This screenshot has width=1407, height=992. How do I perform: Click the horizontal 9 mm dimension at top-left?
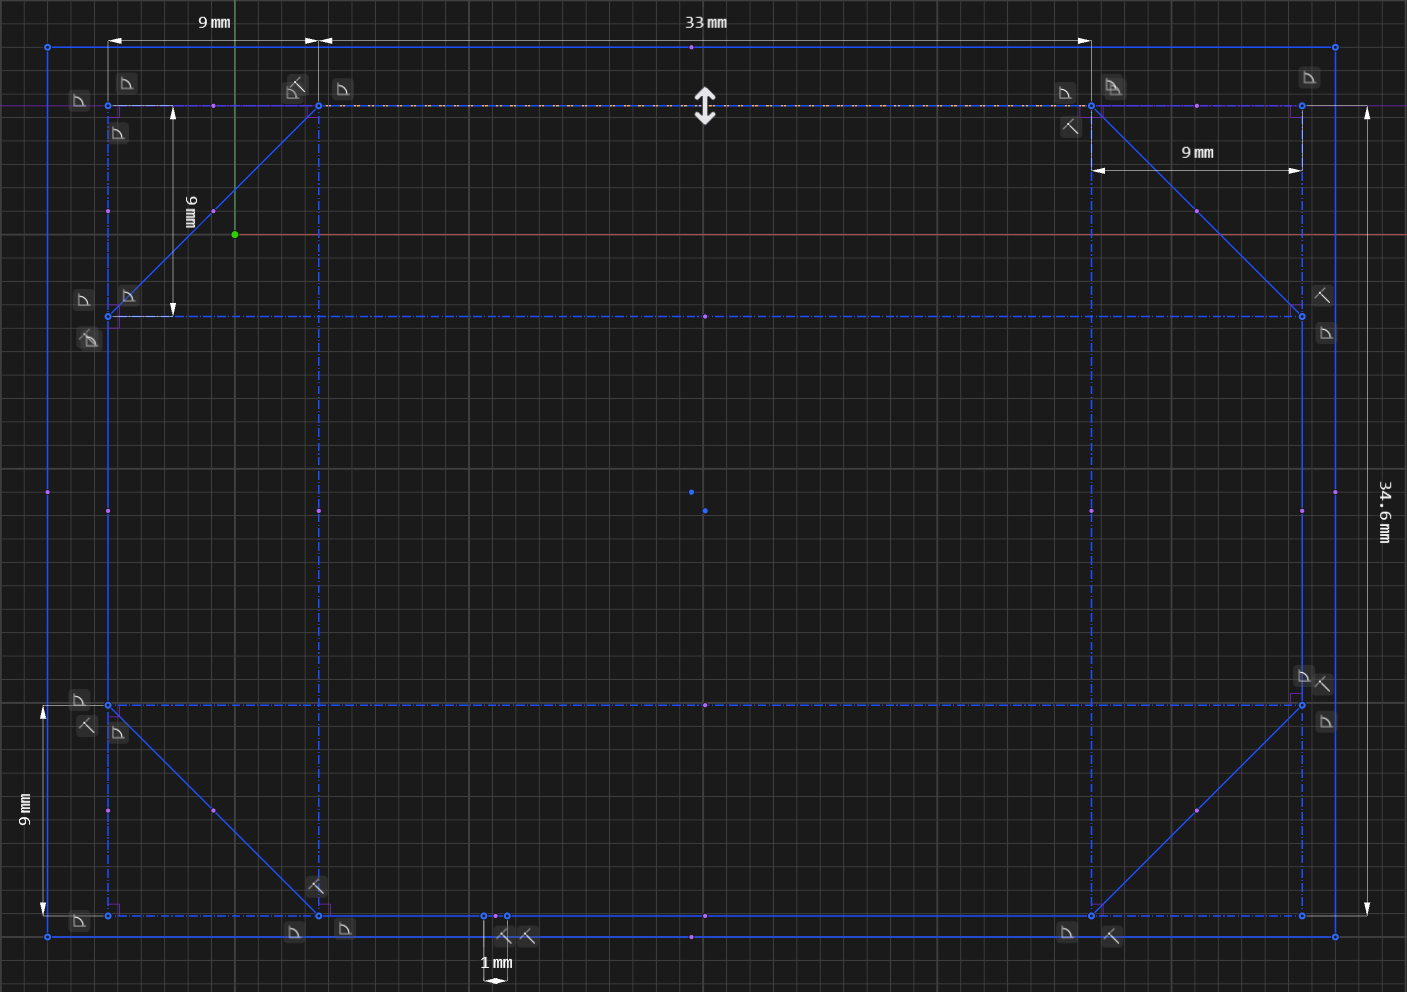coord(214,22)
